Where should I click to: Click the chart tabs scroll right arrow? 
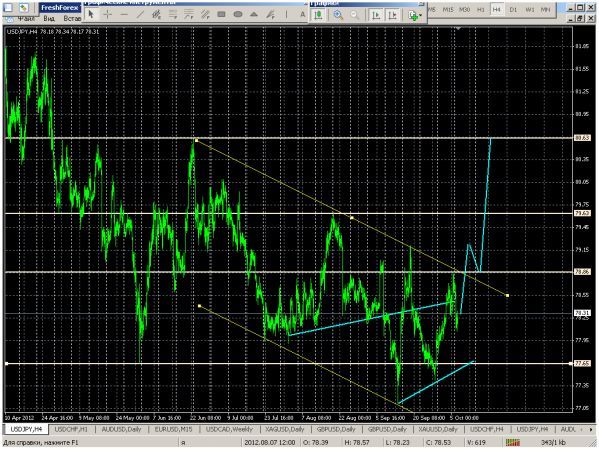(591, 430)
